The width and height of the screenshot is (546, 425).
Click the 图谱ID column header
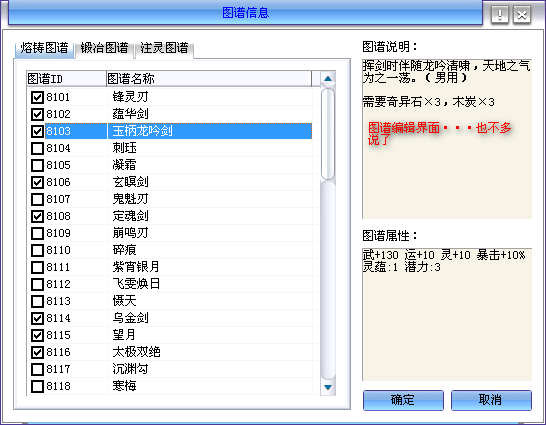(x=67, y=79)
